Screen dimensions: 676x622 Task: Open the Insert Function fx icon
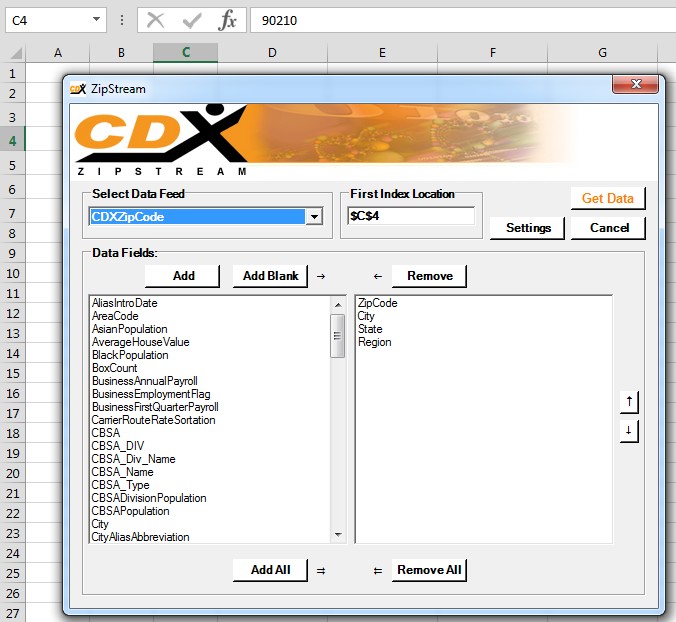[227, 20]
